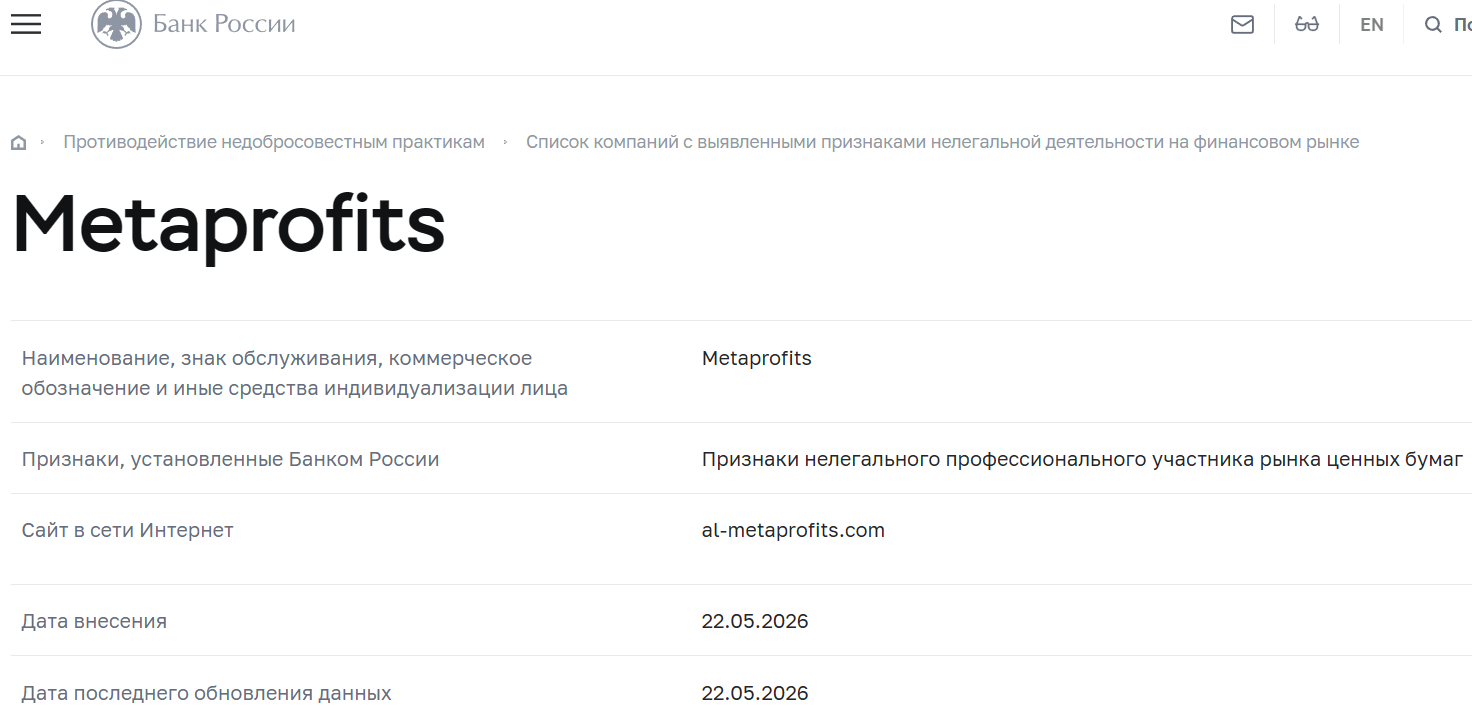
Task: Enable visually impaired version glasses icon
Action: pos(1307,25)
